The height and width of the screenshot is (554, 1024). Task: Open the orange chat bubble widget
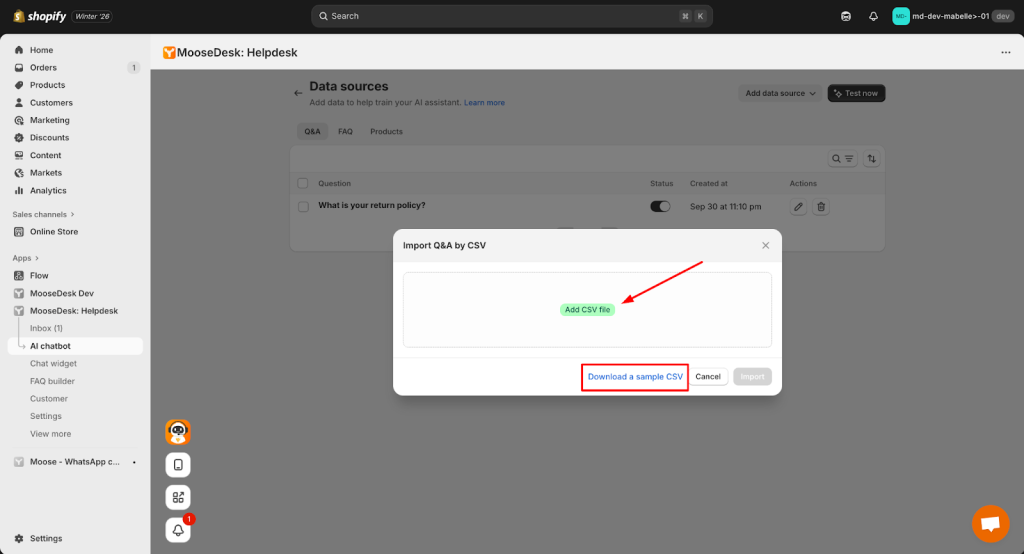990,523
